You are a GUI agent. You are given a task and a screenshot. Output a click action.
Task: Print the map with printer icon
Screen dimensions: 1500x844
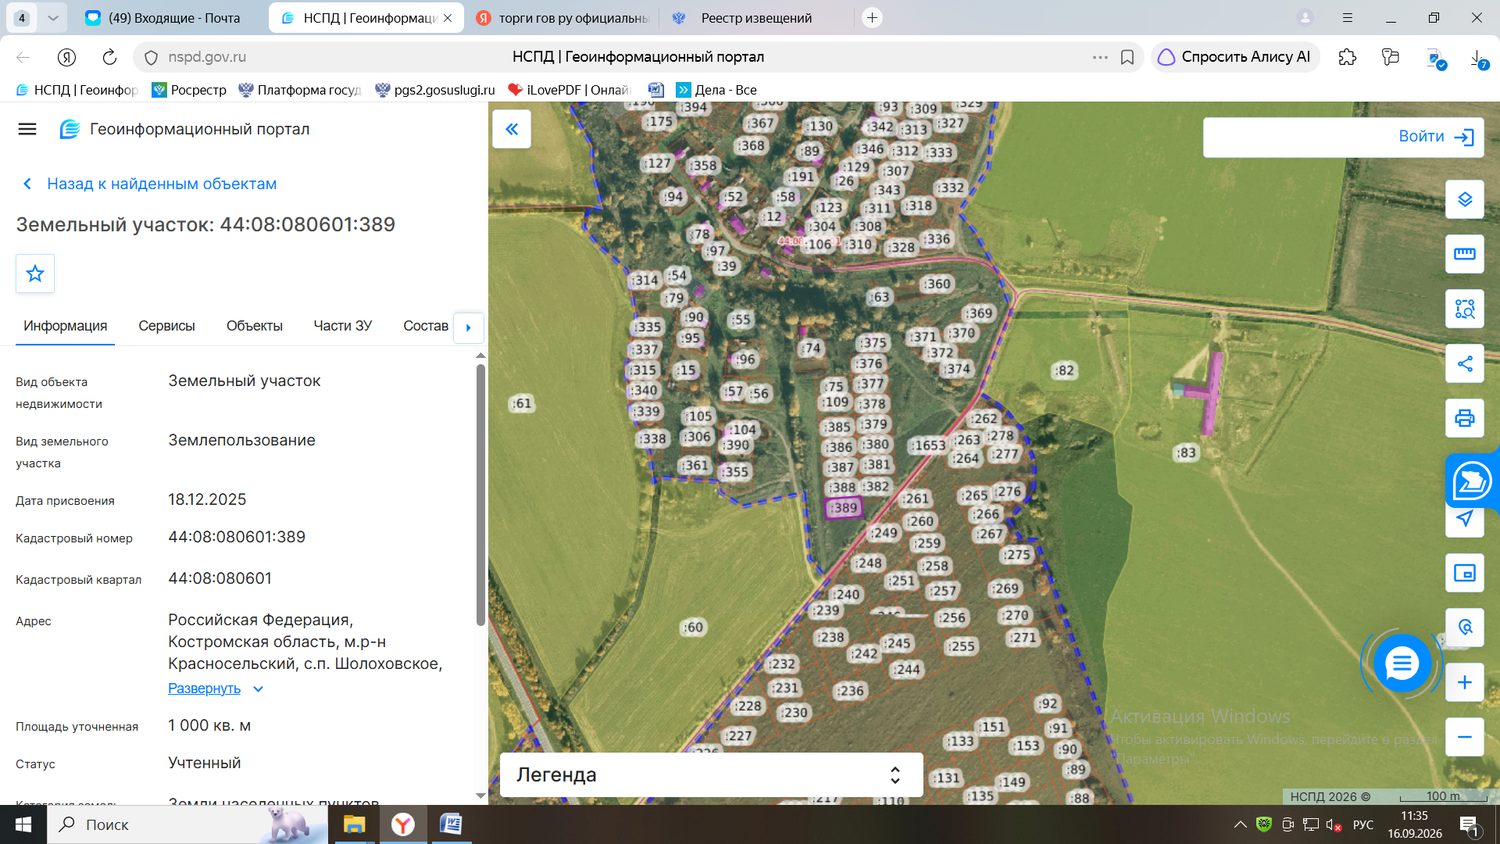[1465, 418]
